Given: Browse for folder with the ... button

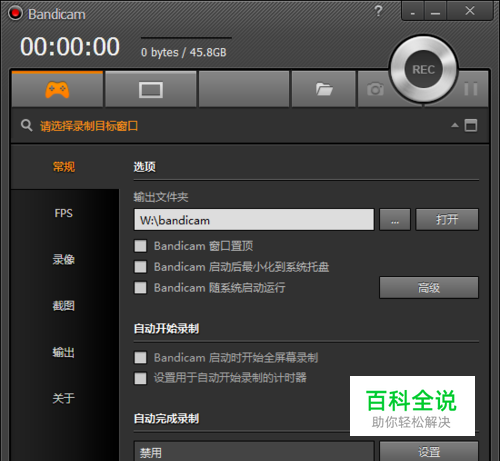Looking at the screenshot, I should [x=395, y=220].
